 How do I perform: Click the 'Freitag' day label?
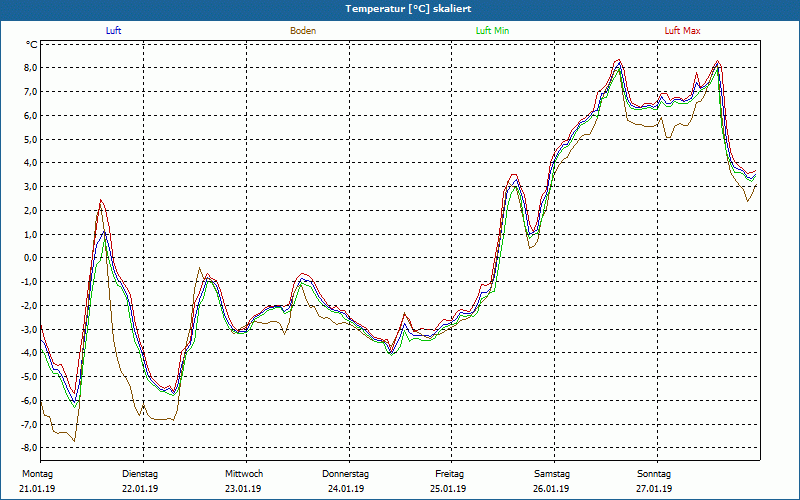click(x=449, y=474)
